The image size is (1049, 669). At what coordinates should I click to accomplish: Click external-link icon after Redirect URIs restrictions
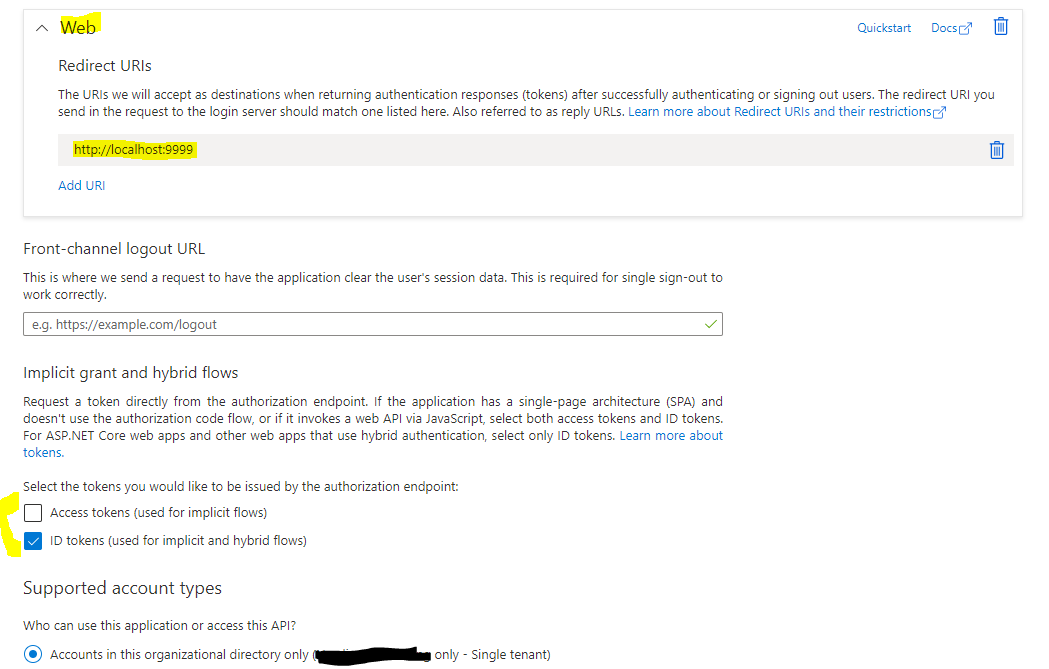939,113
